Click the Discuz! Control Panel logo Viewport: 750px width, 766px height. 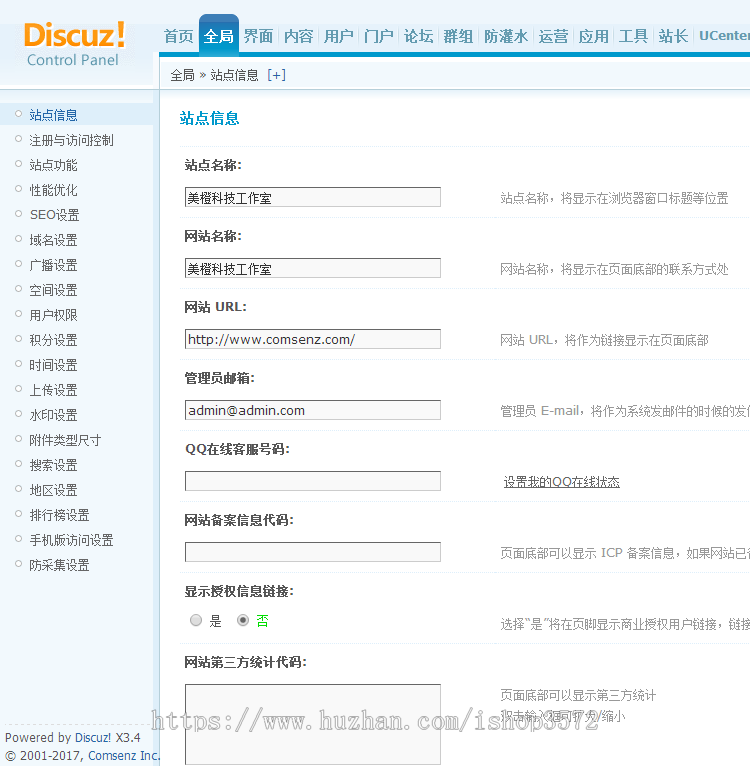point(74,44)
